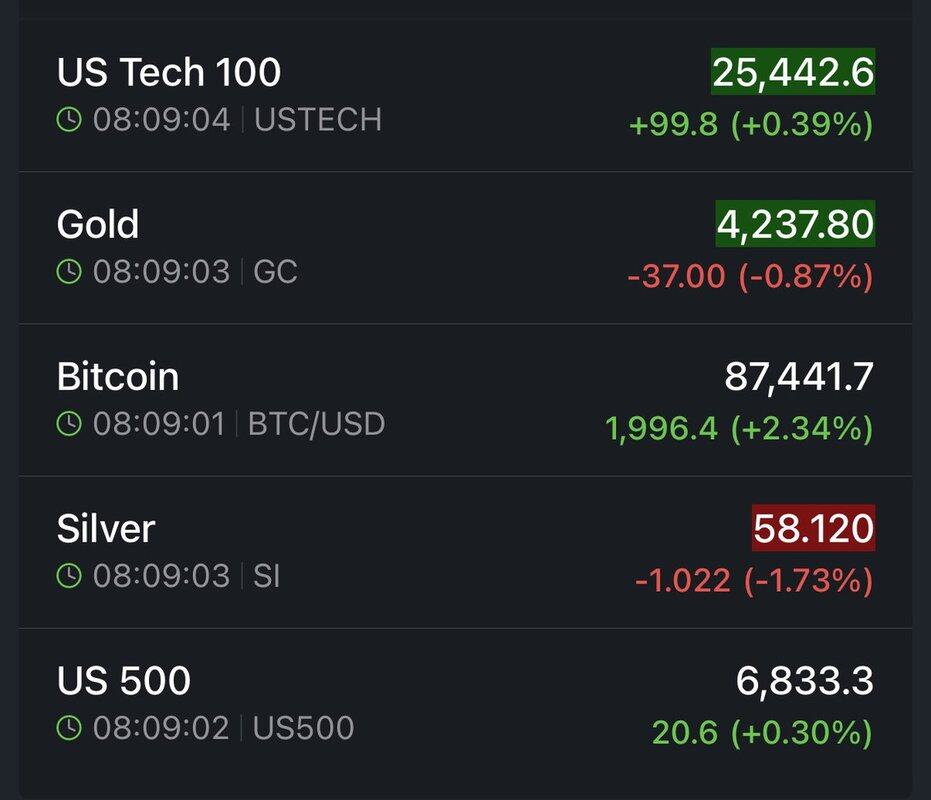Select the BTC/USD ticker symbol
This screenshot has width=931, height=800.
point(316,425)
